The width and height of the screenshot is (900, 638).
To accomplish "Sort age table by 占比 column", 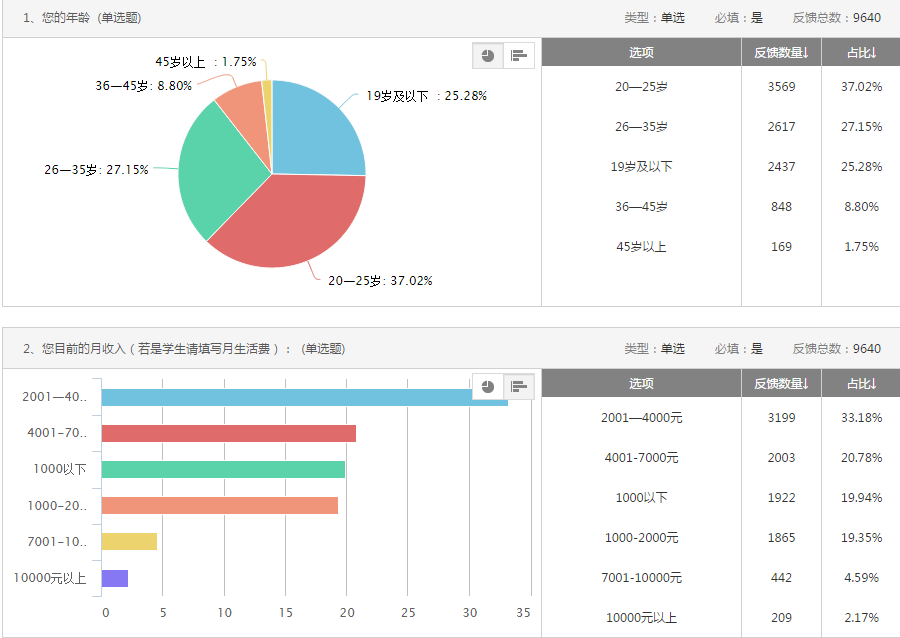I will point(861,52).
